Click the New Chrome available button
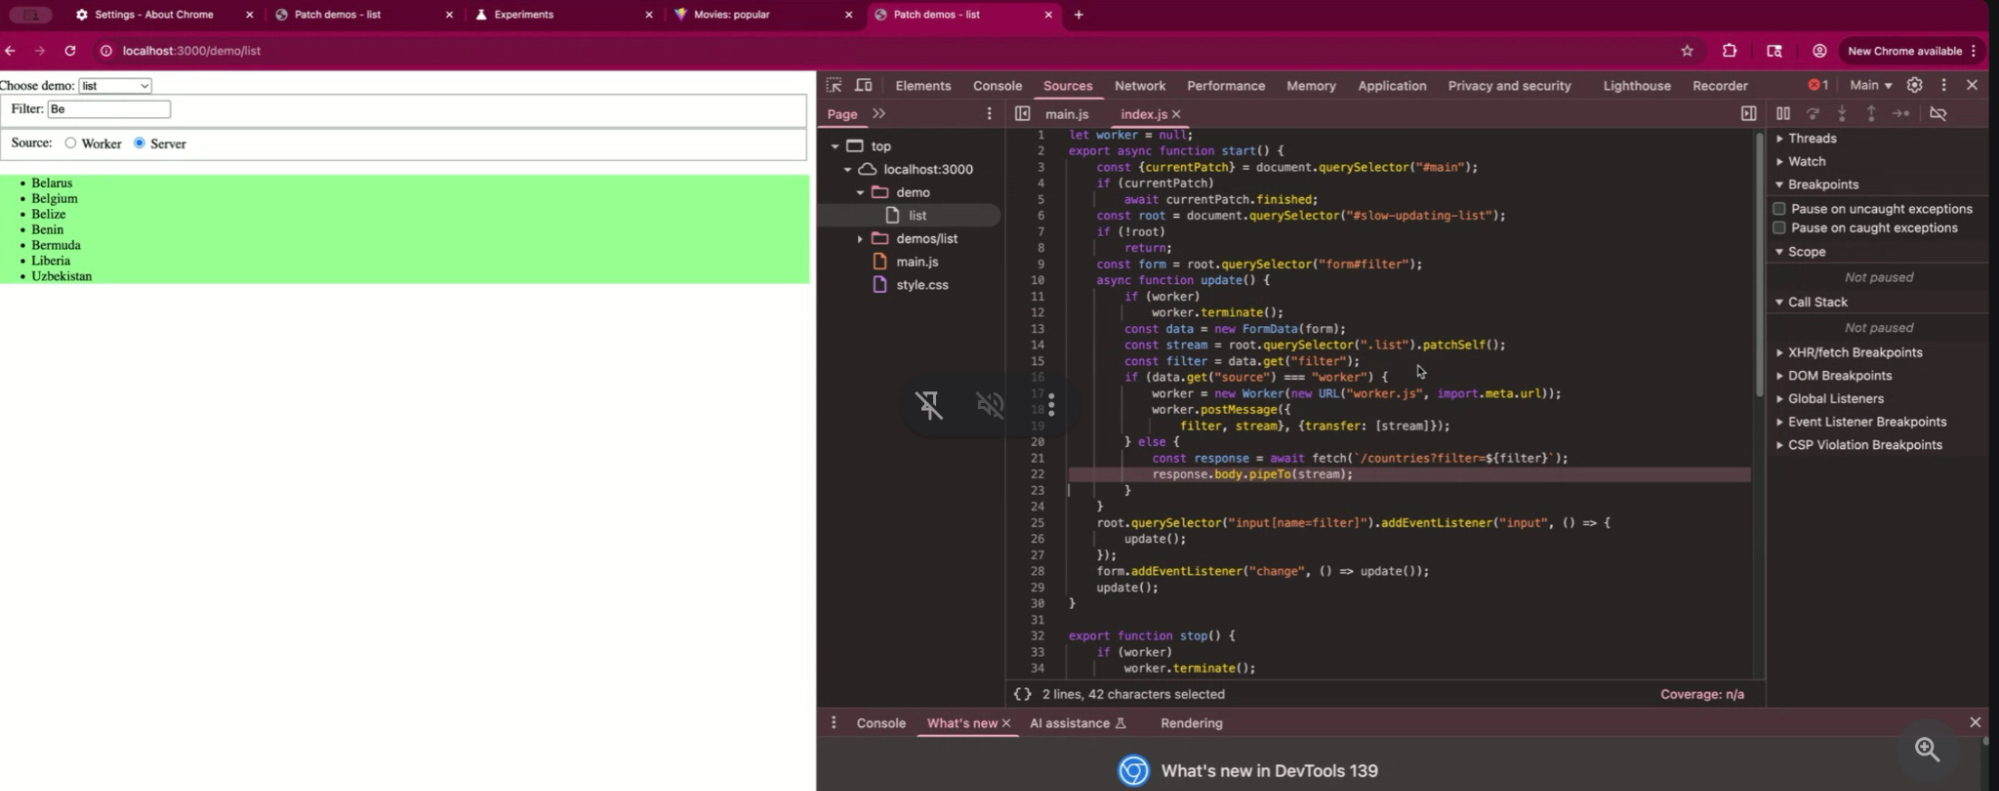The width and height of the screenshot is (1999, 791). pos(1904,51)
